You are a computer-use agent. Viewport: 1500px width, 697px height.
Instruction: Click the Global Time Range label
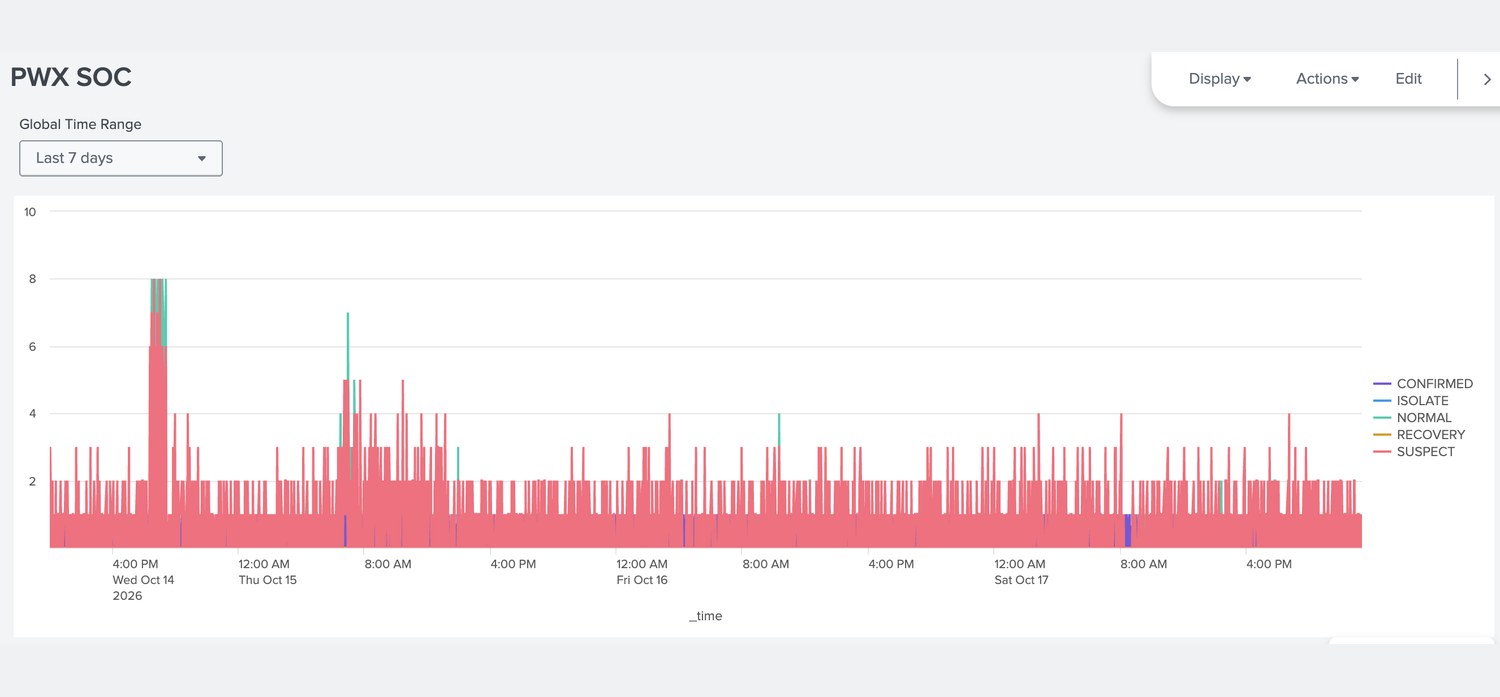[x=80, y=125]
